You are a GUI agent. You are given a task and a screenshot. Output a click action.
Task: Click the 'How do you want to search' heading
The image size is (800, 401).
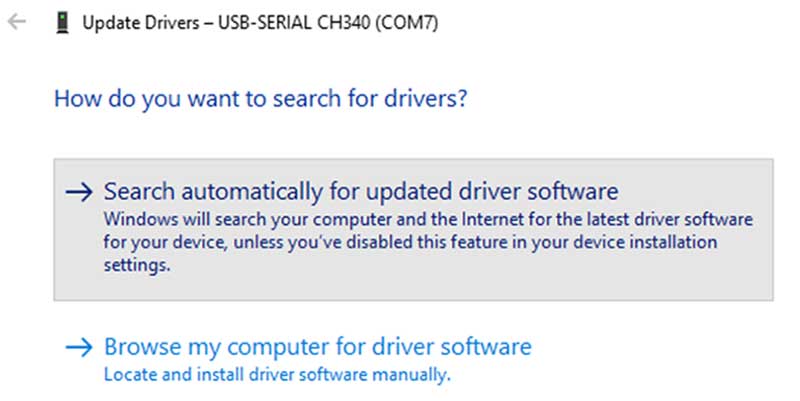[x=262, y=99]
